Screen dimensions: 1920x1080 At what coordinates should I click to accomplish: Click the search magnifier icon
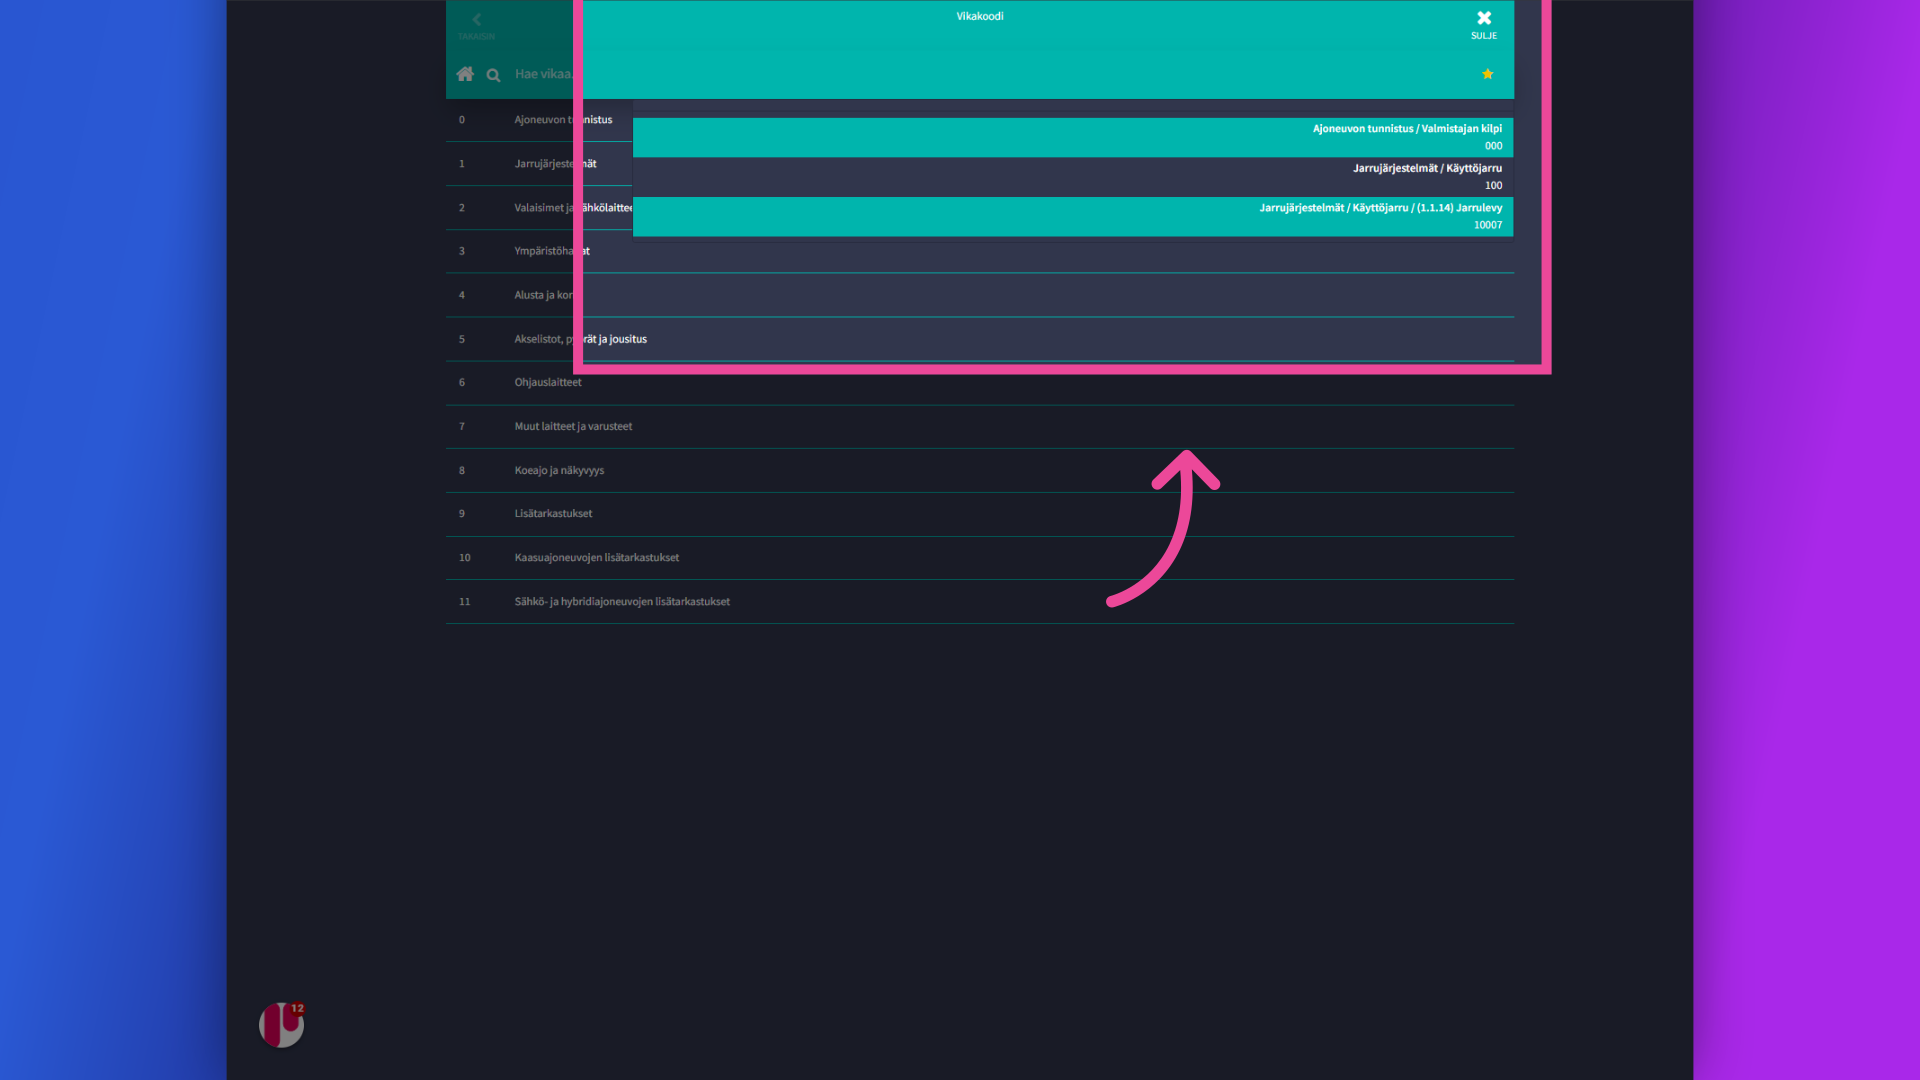click(x=493, y=75)
